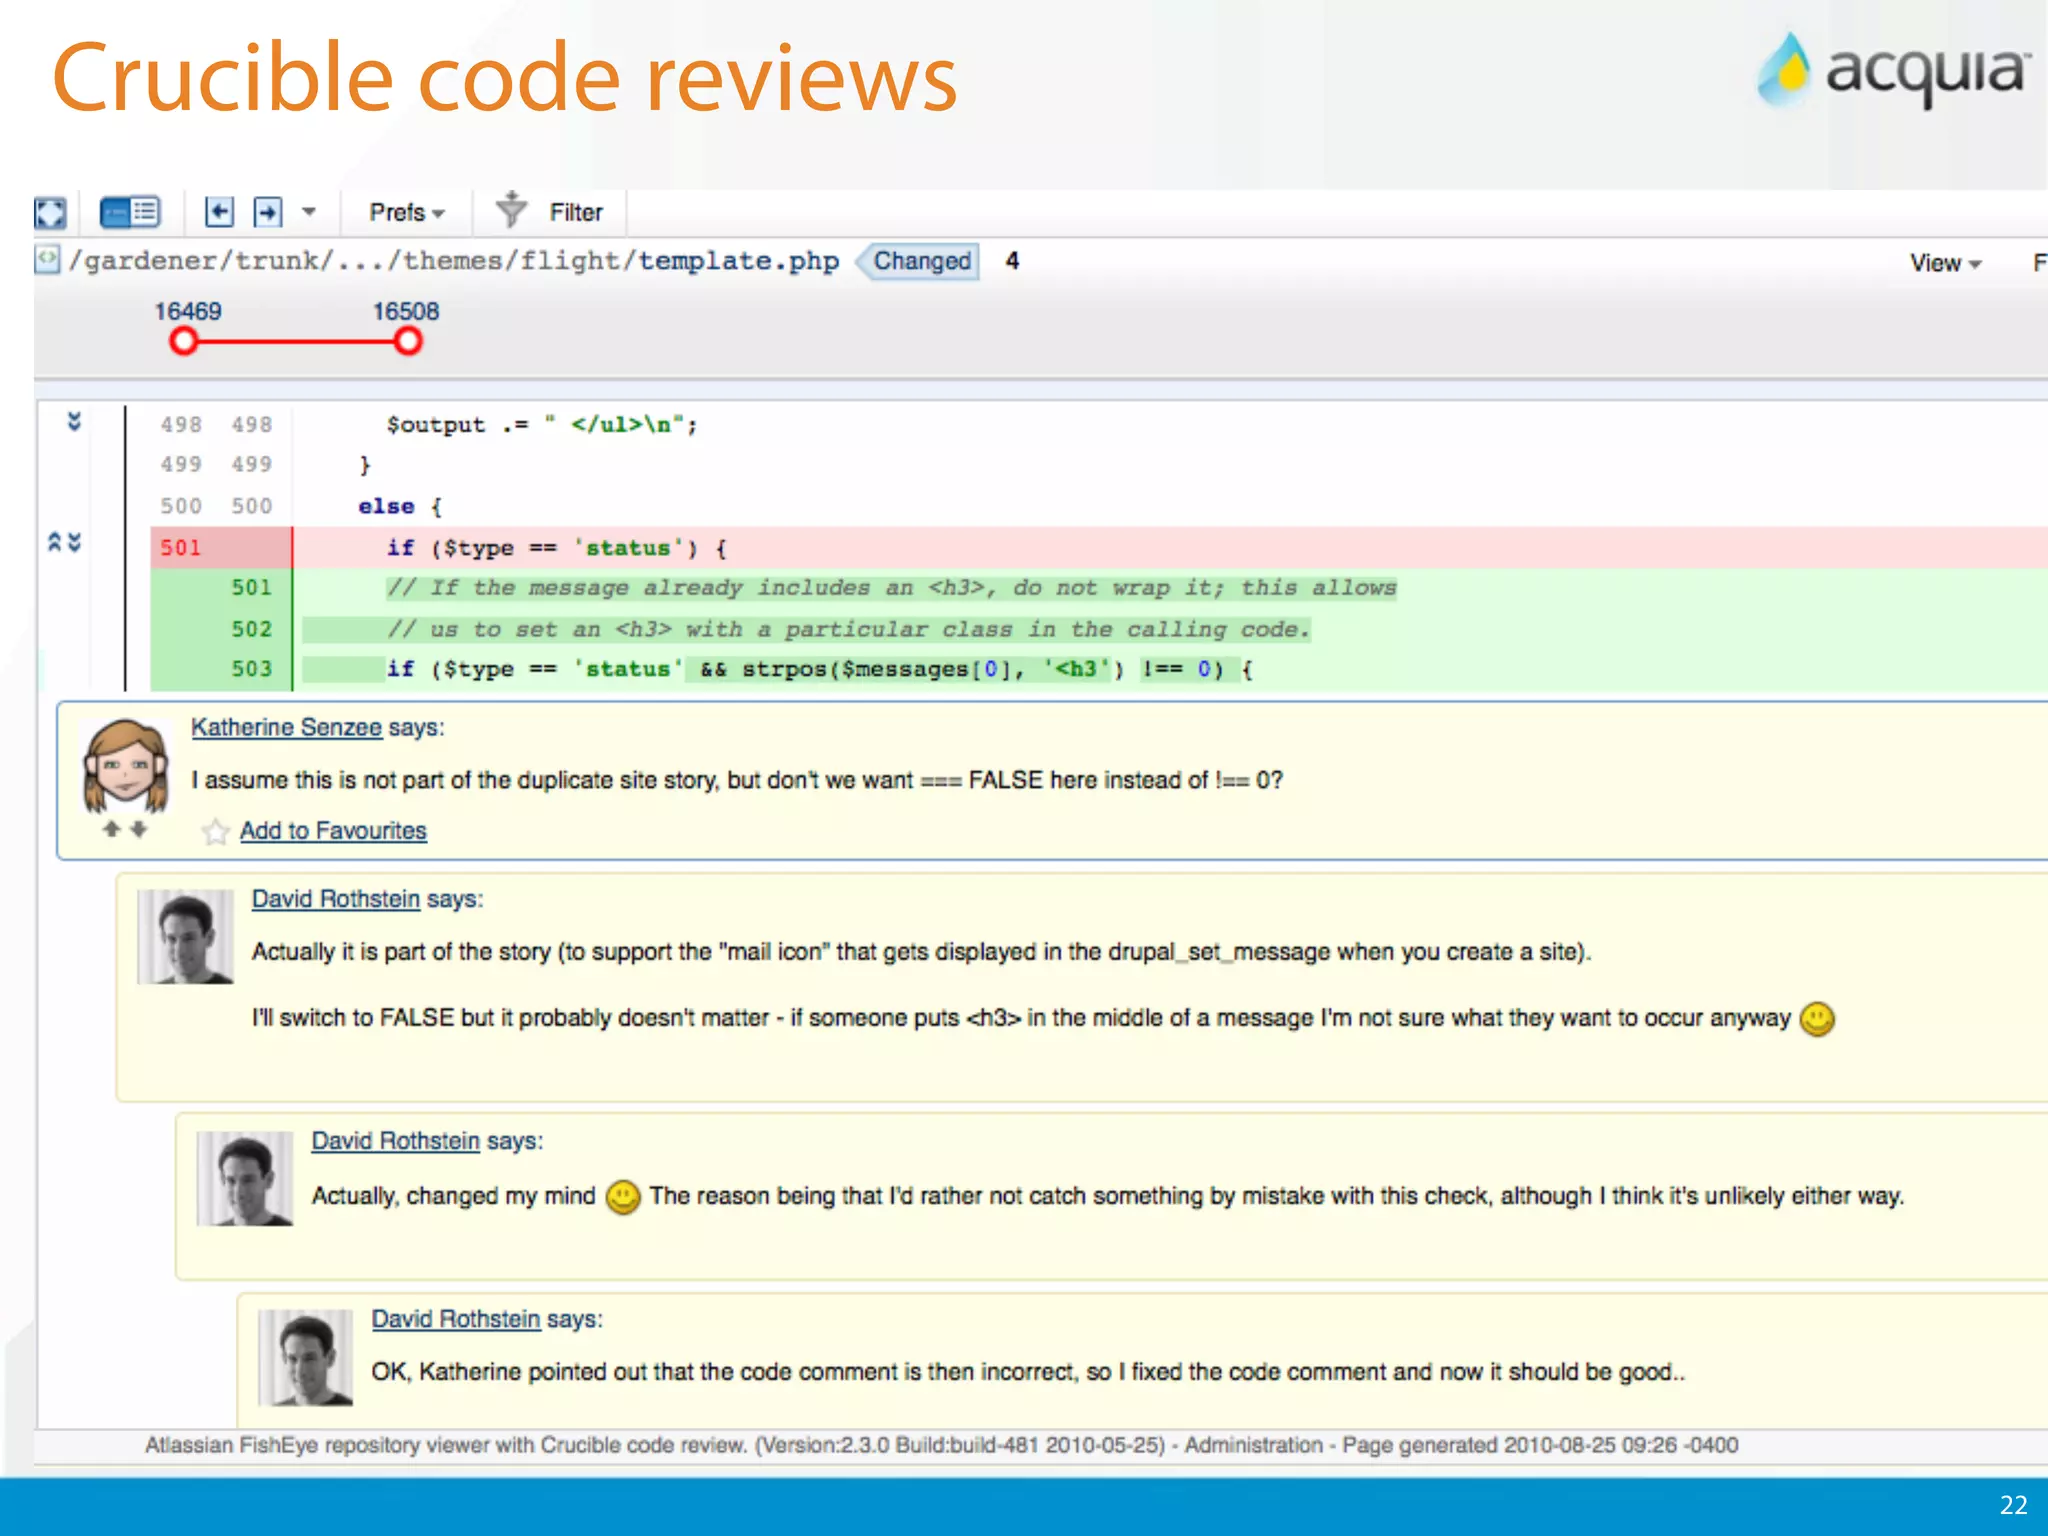Toggle the side-by-side diff view icon
Screen dimensions: 2048x1536
(x=130, y=212)
